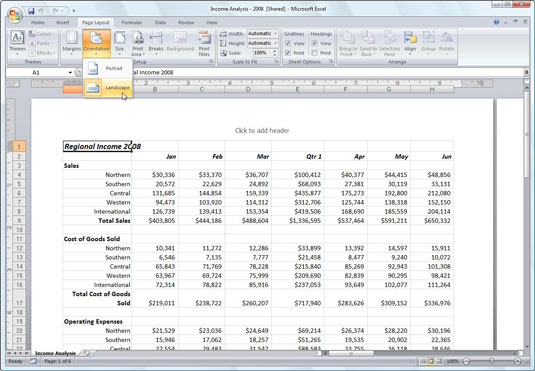535x371 pixels.
Task: Open theme Colors dropdown
Action: (41, 34)
